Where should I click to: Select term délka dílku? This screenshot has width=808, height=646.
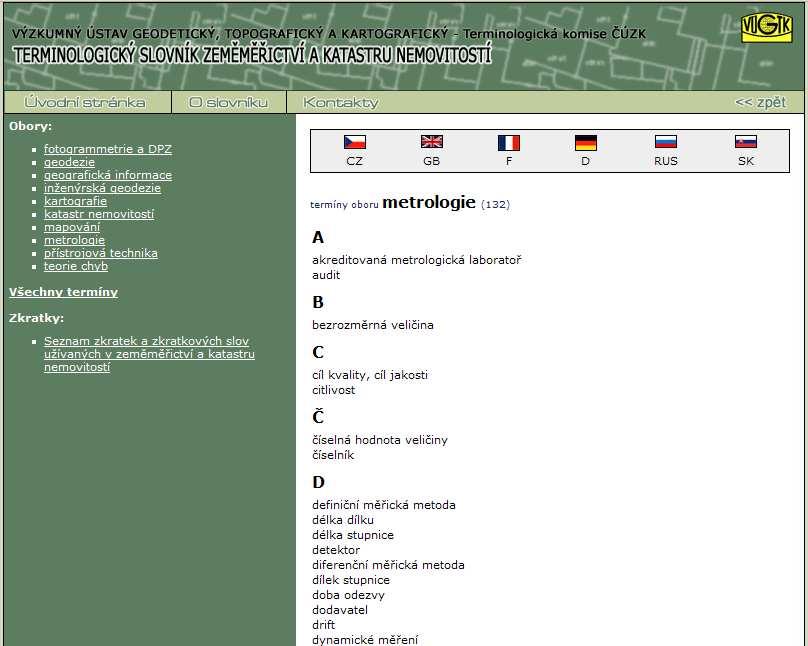coord(343,520)
